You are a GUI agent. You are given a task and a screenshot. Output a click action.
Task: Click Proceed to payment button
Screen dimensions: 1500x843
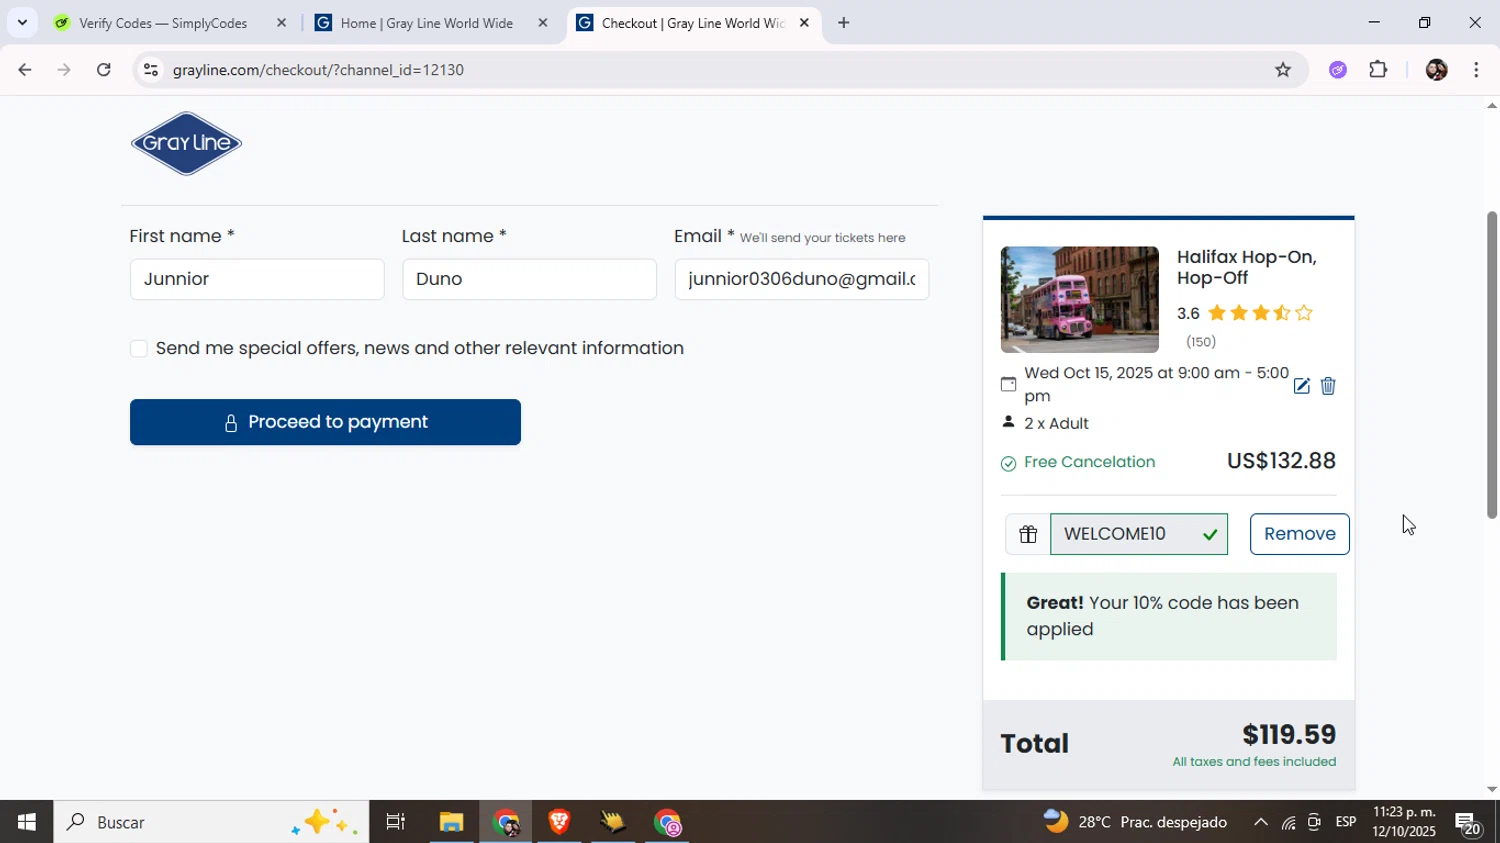(325, 422)
